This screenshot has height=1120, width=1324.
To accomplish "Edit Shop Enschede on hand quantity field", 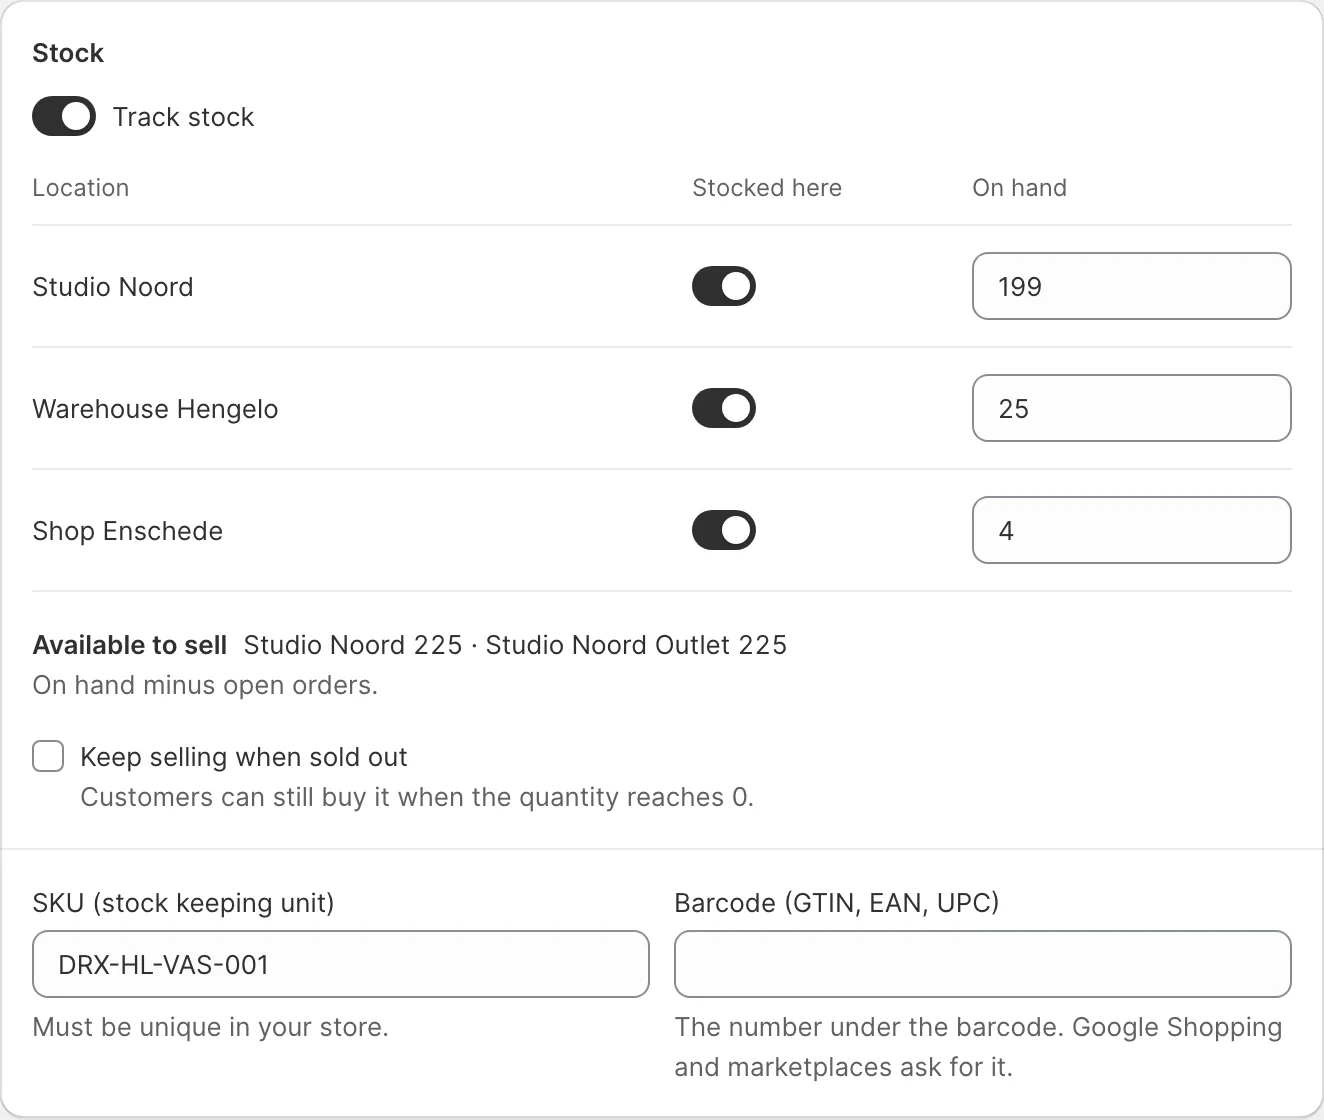I will tap(1132, 530).
